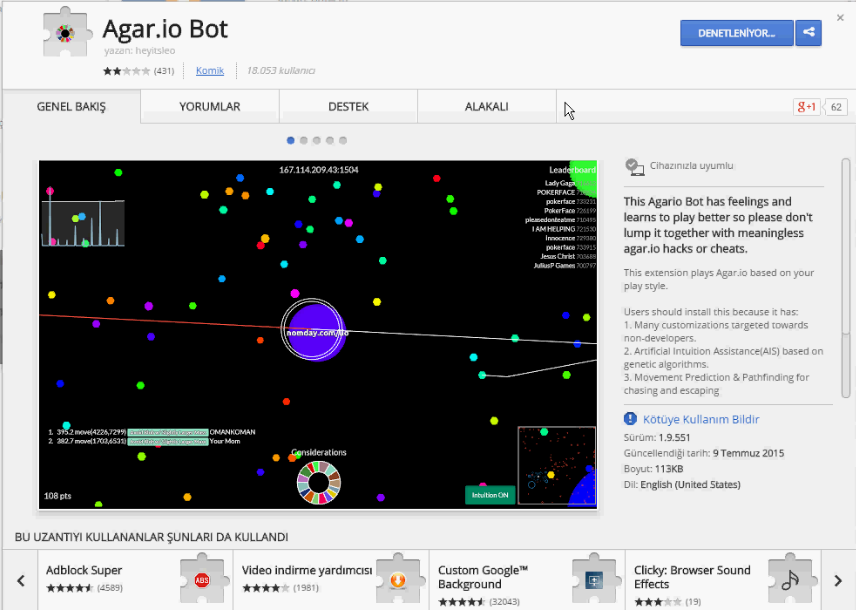
Task: Click the (431) review count
Action: pyautogui.click(x=164, y=70)
